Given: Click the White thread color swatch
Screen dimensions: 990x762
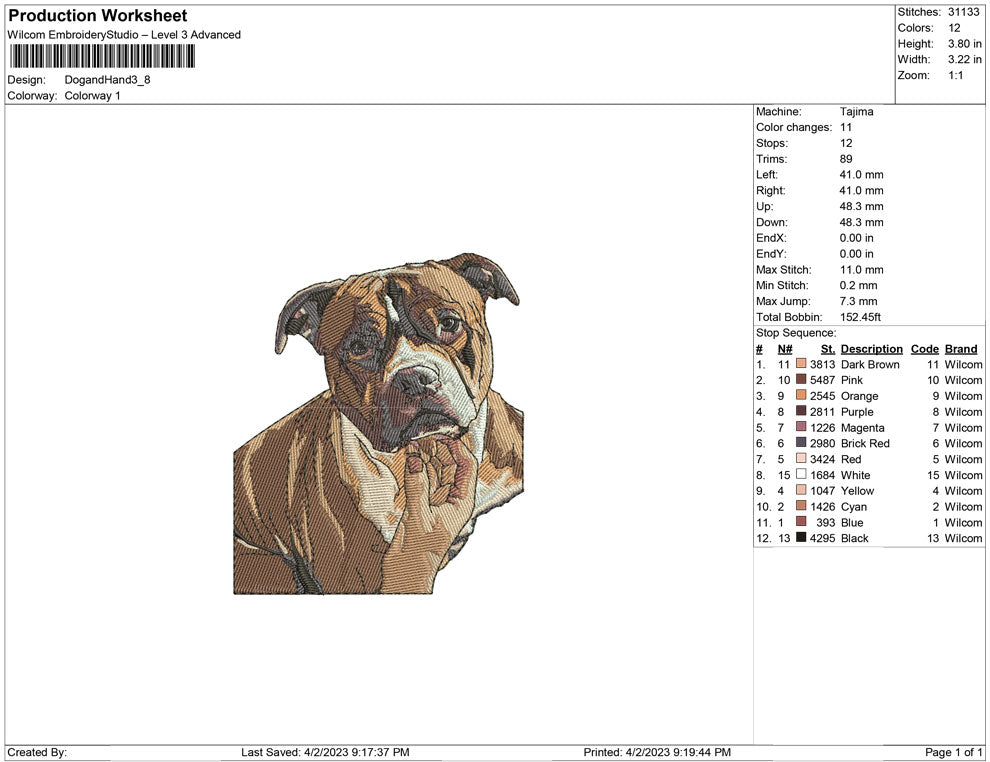Looking at the screenshot, I should pyautogui.click(x=801, y=474).
